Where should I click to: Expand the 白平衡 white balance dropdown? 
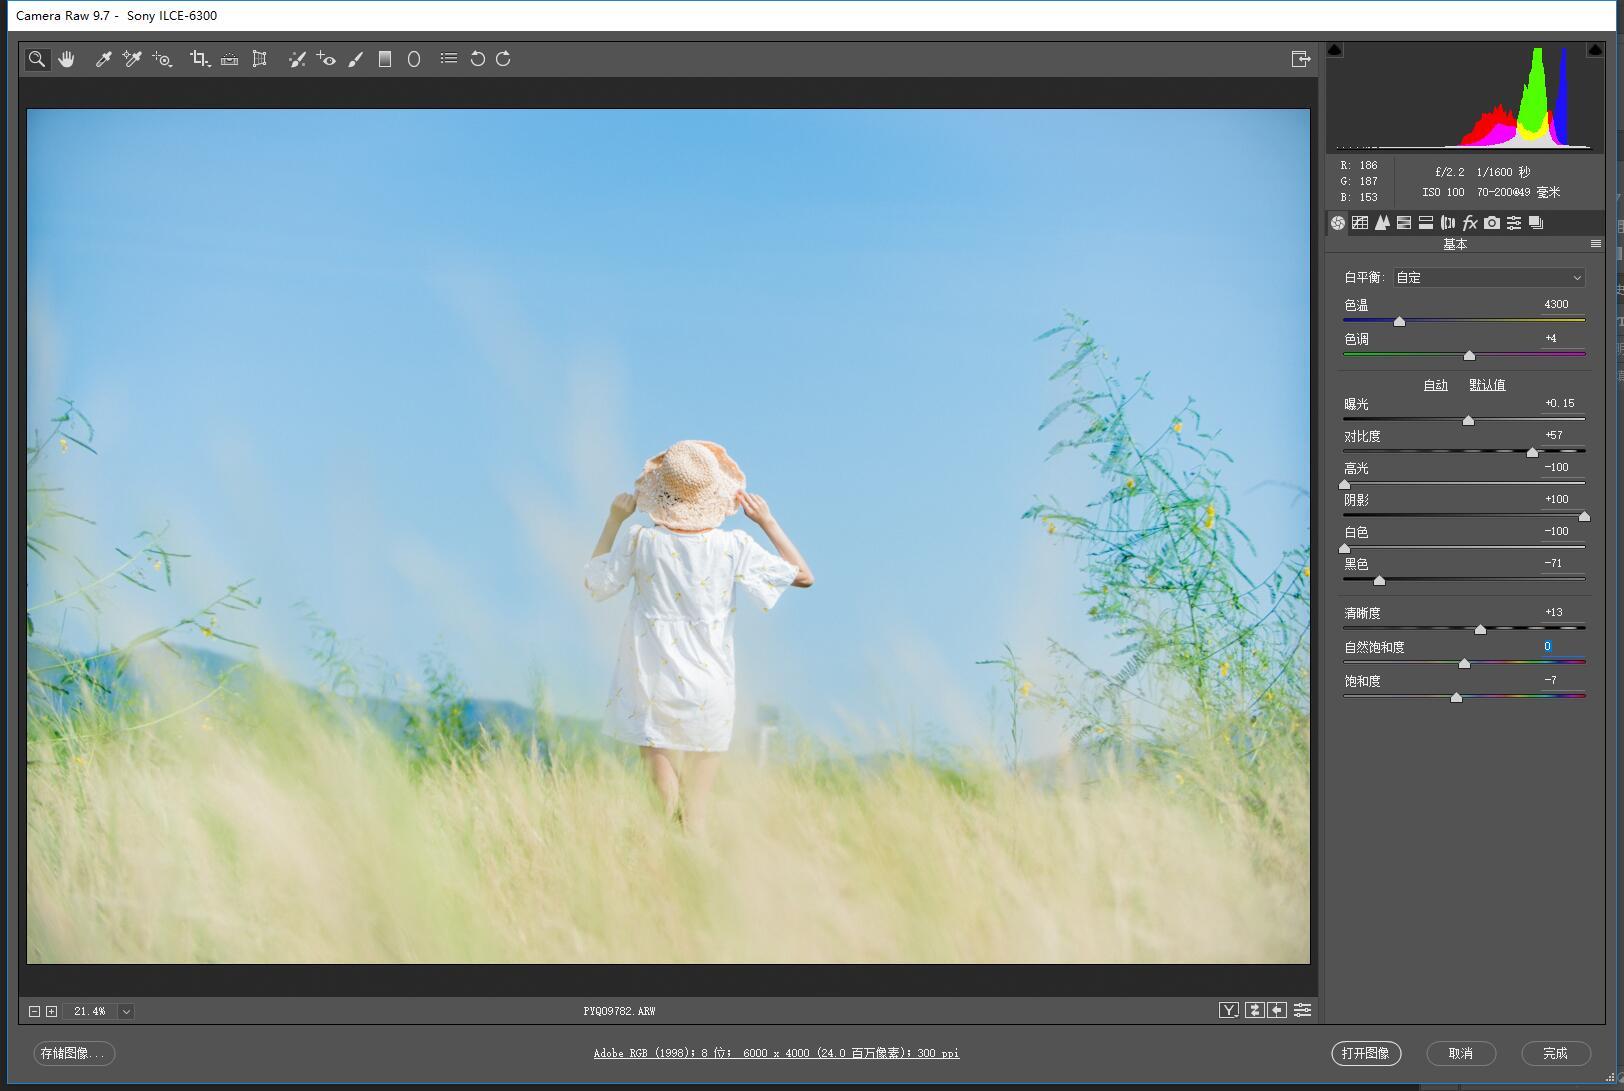[x=1490, y=278]
